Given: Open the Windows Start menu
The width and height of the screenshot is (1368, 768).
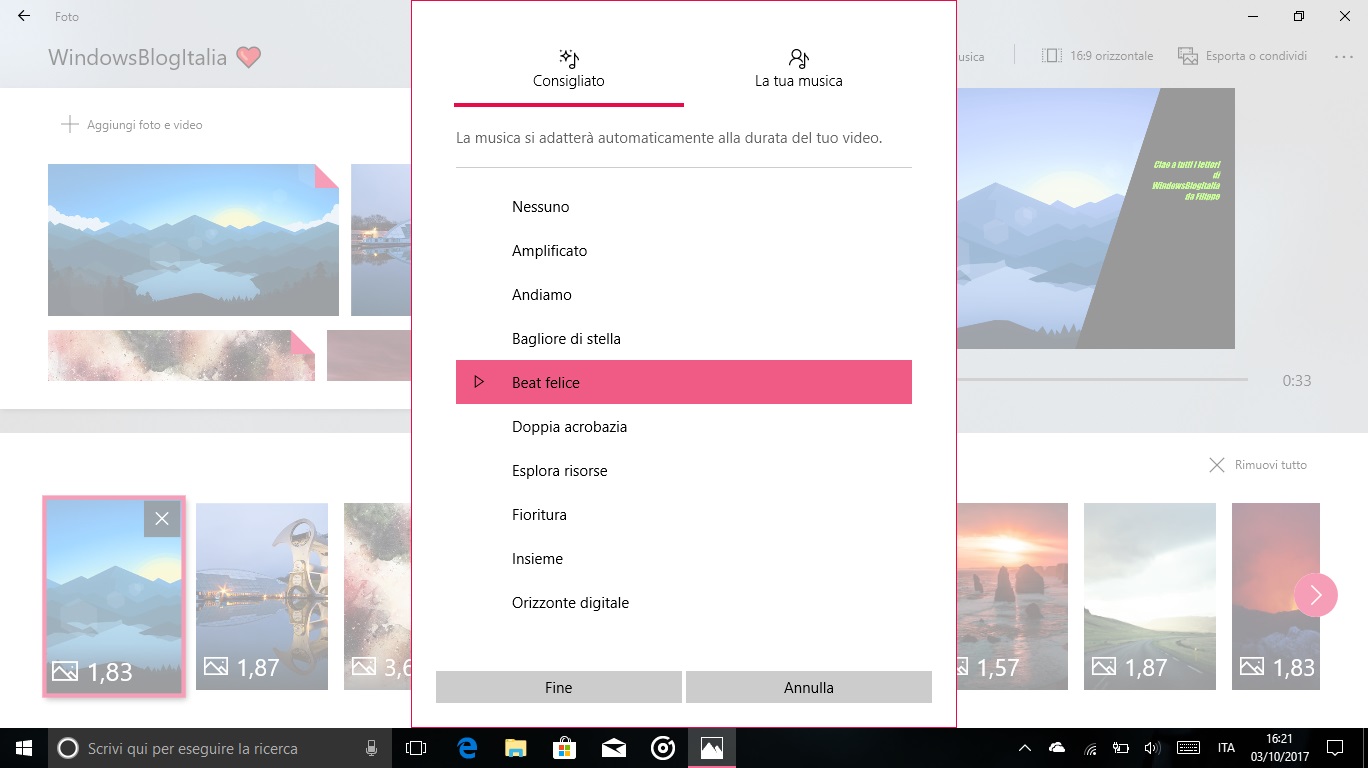Looking at the screenshot, I should point(24,747).
